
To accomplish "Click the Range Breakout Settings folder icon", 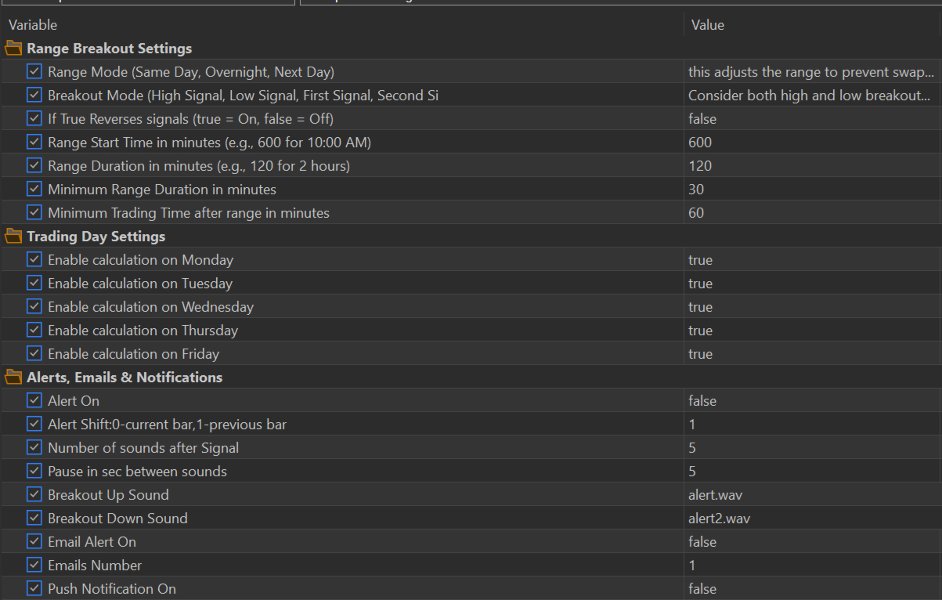I will [x=13, y=48].
